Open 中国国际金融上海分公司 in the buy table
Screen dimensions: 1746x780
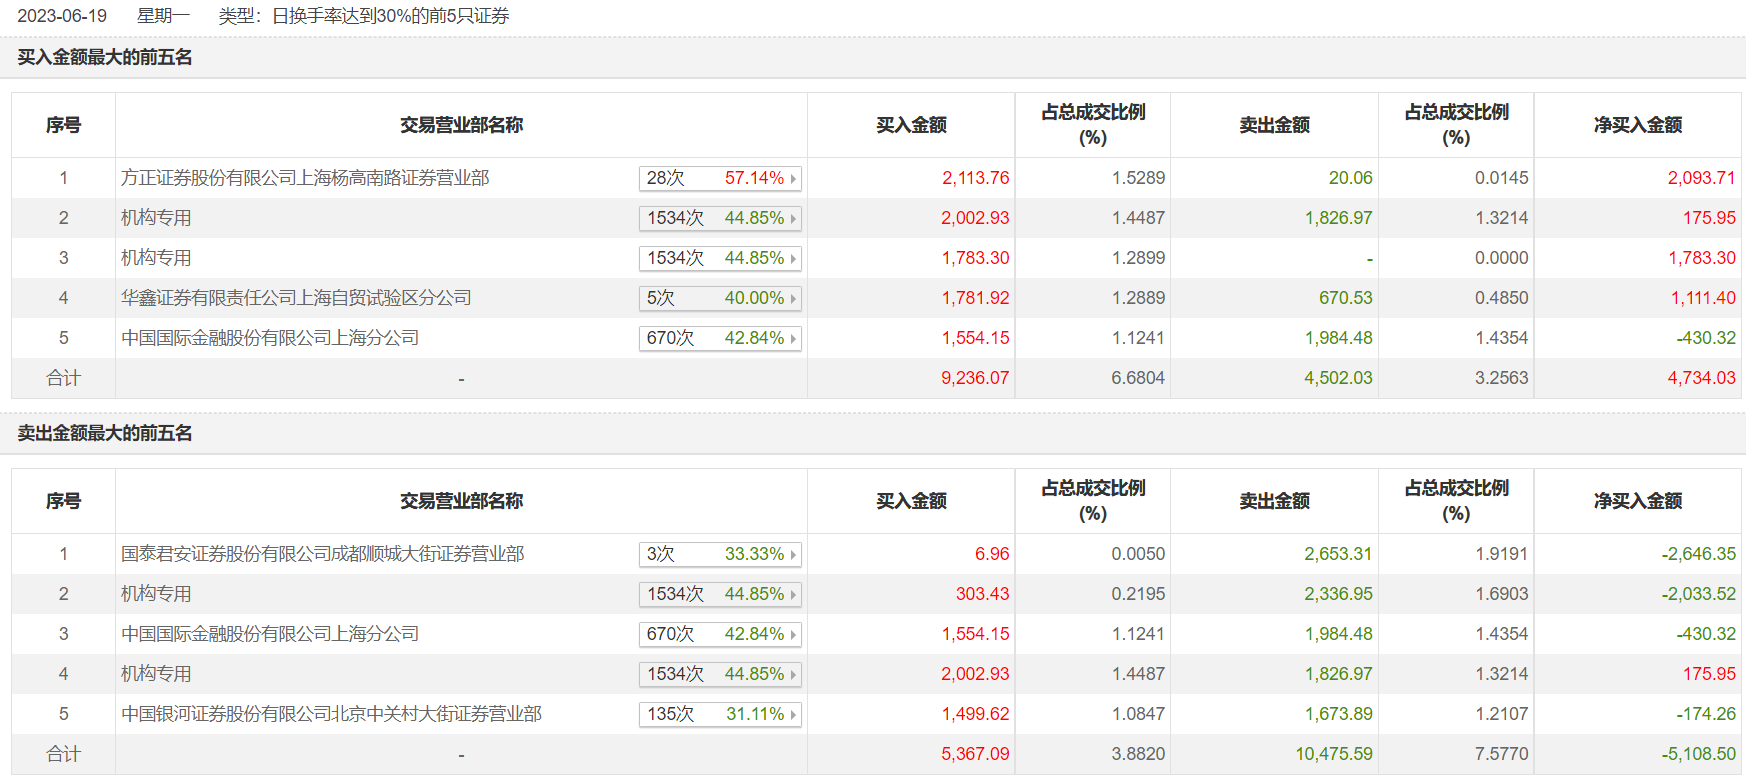270,338
